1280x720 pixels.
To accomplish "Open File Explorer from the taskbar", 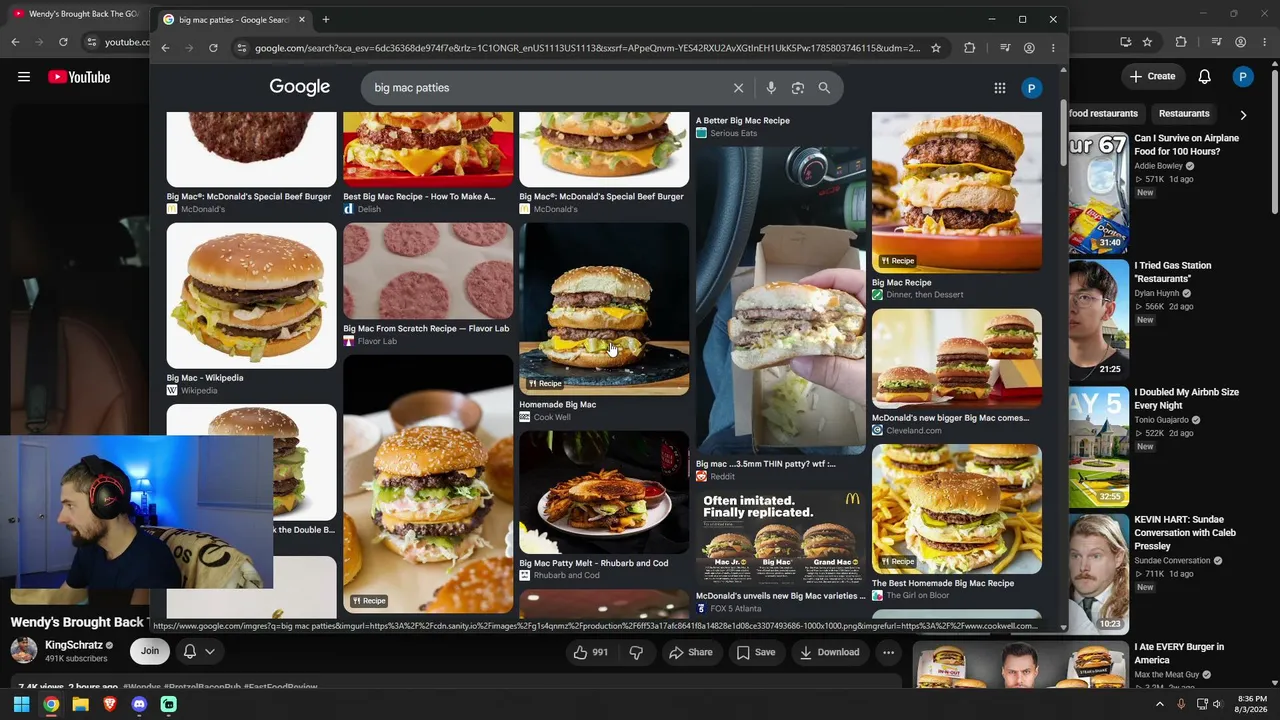I will pyautogui.click(x=80, y=704).
